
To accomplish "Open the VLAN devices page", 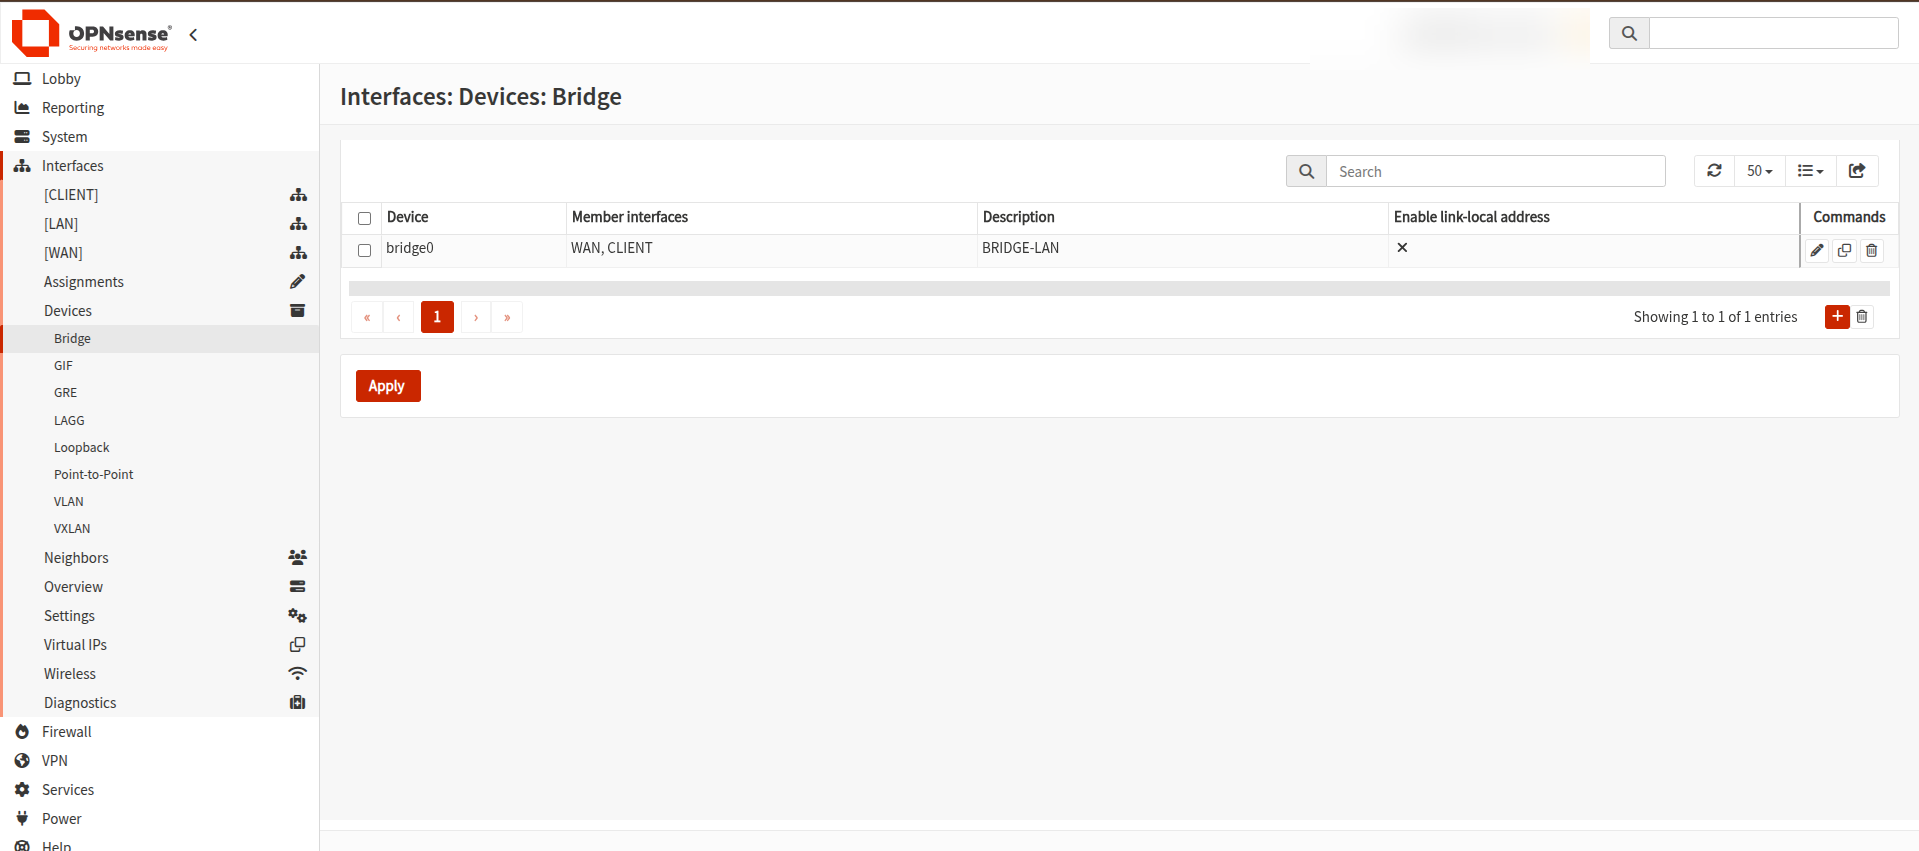I will (69, 502).
